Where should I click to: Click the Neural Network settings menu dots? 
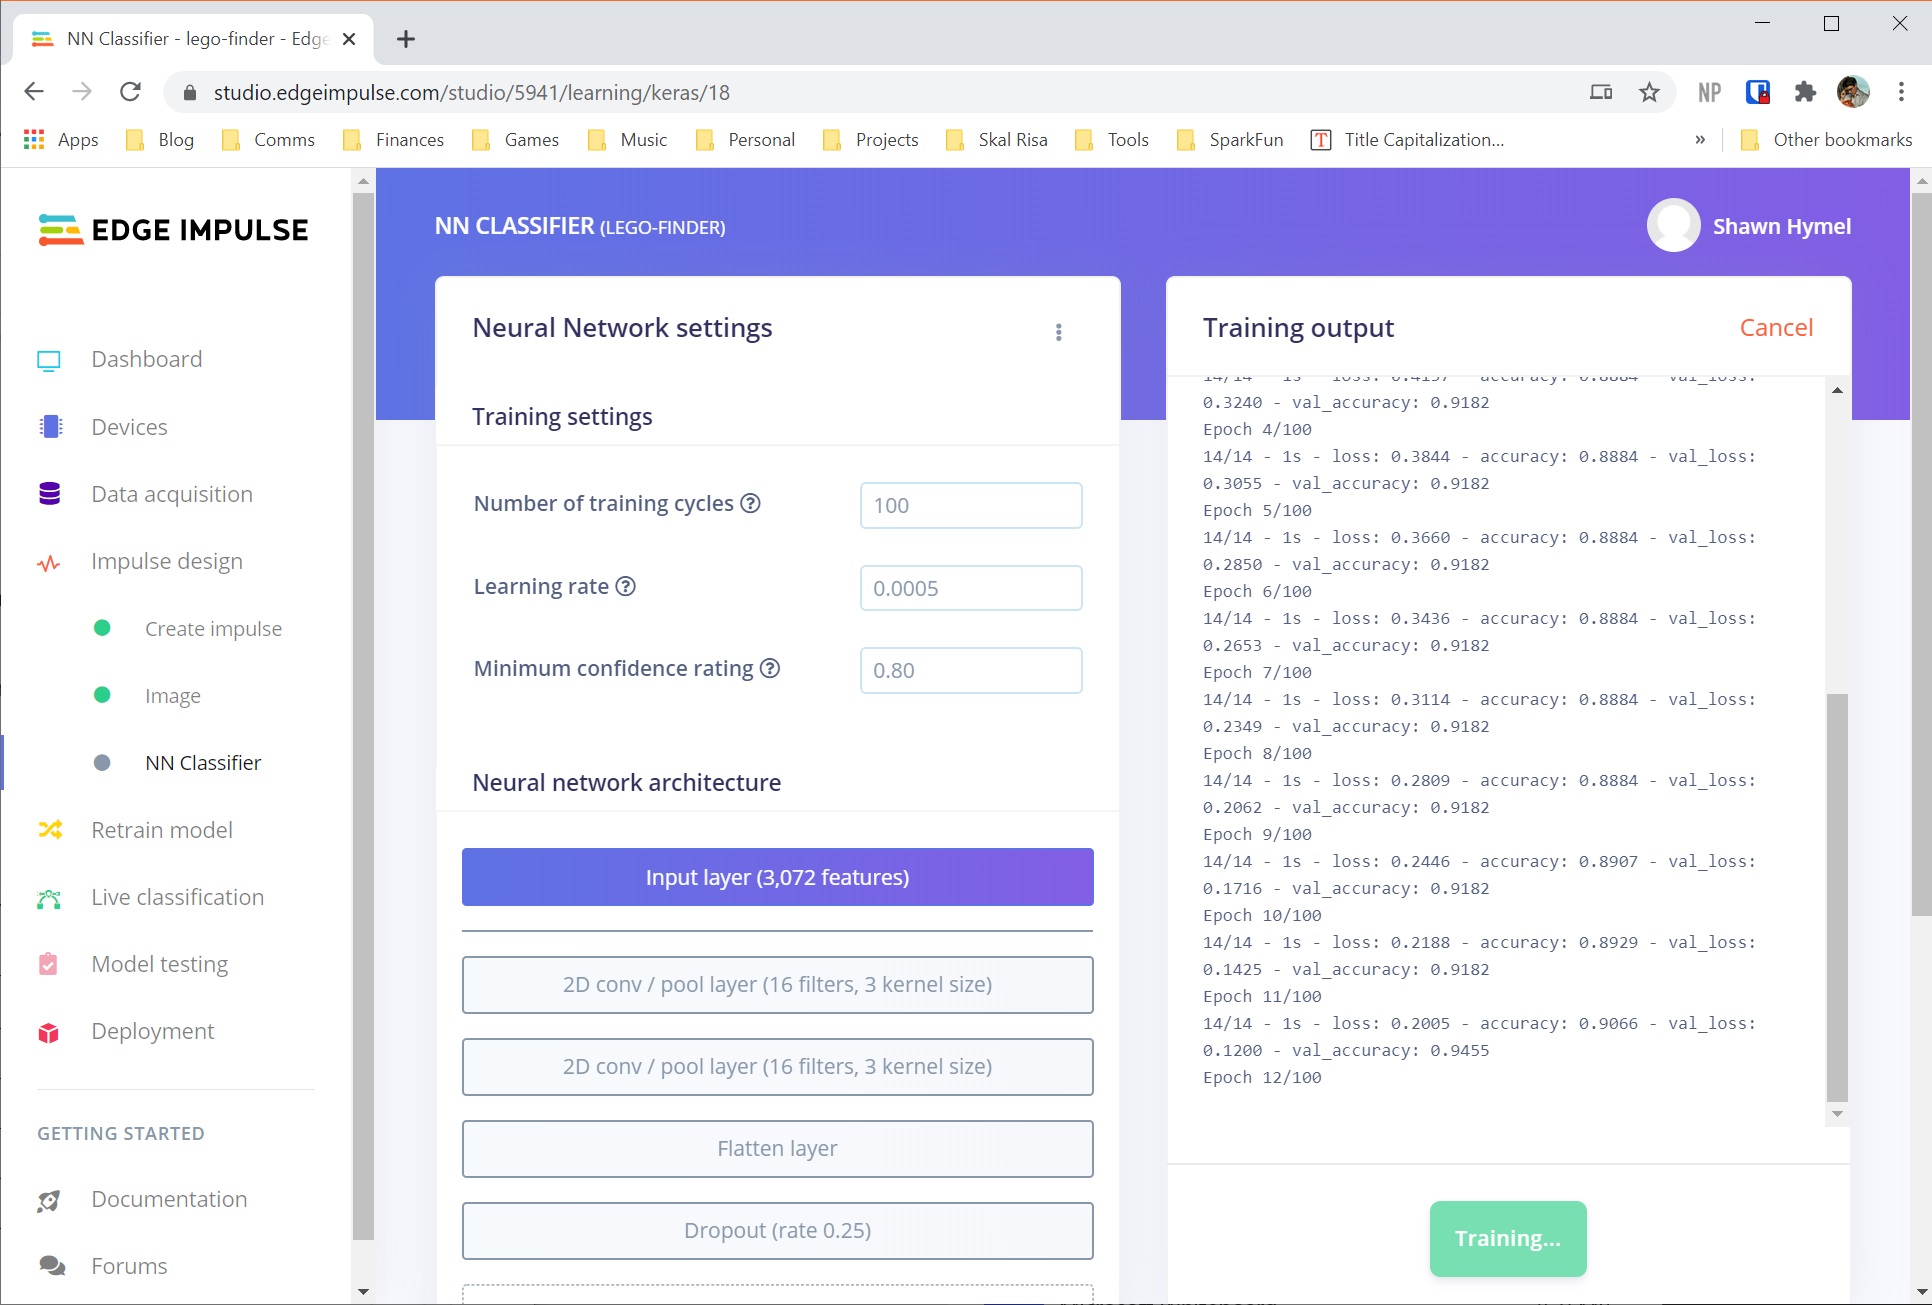pyautogui.click(x=1058, y=332)
